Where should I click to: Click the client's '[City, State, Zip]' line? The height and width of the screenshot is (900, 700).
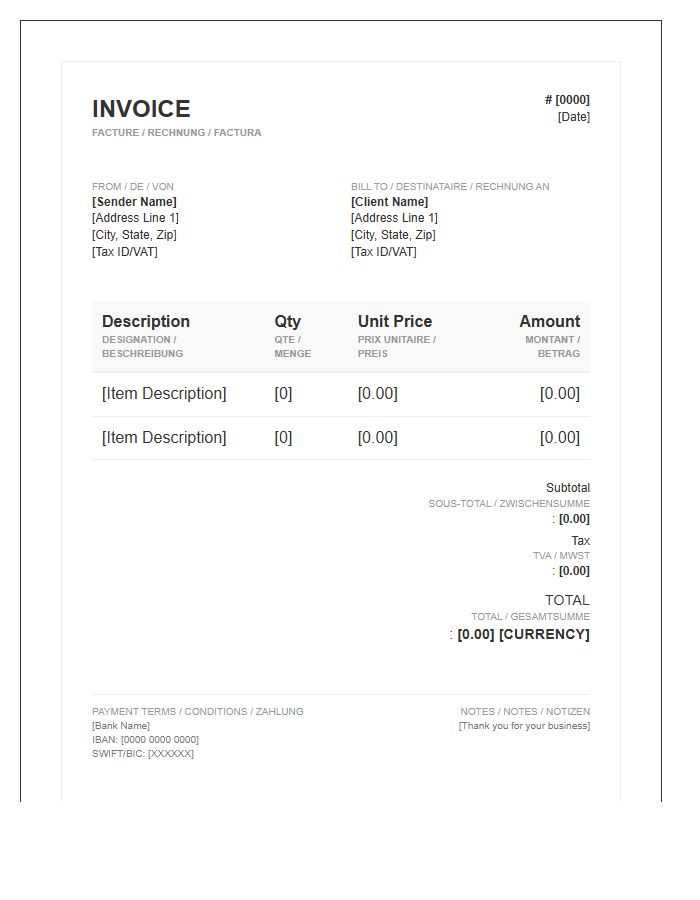coord(393,235)
